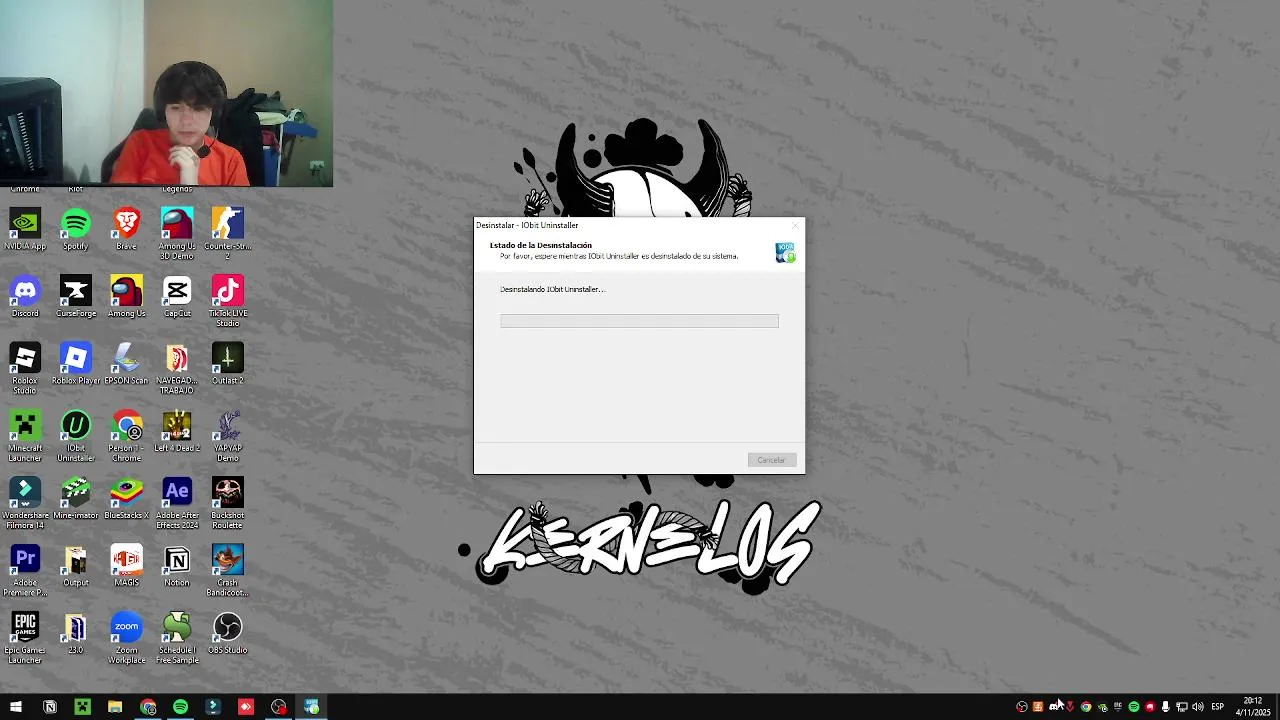Select the MAGIS desktop icon
Image resolution: width=1280 pixels, height=720 pixels.
pyautogui.click(x=126, y=565)
